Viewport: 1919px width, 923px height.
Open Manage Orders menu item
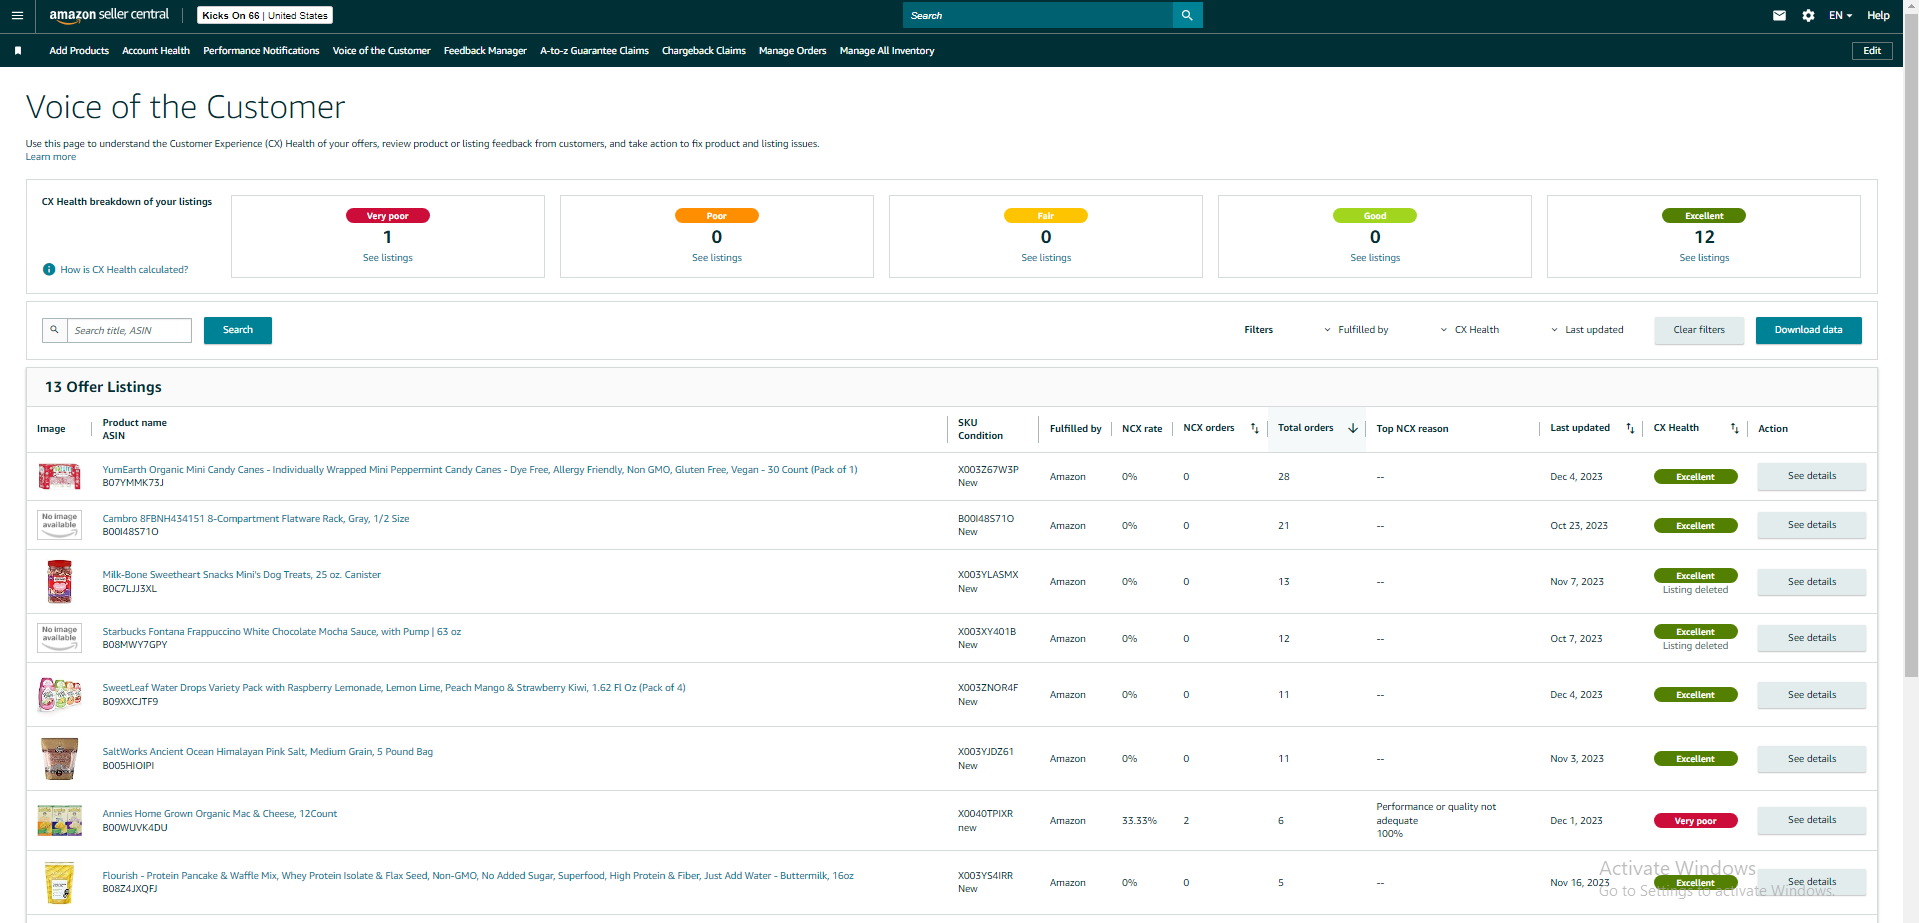pos(792,51)
